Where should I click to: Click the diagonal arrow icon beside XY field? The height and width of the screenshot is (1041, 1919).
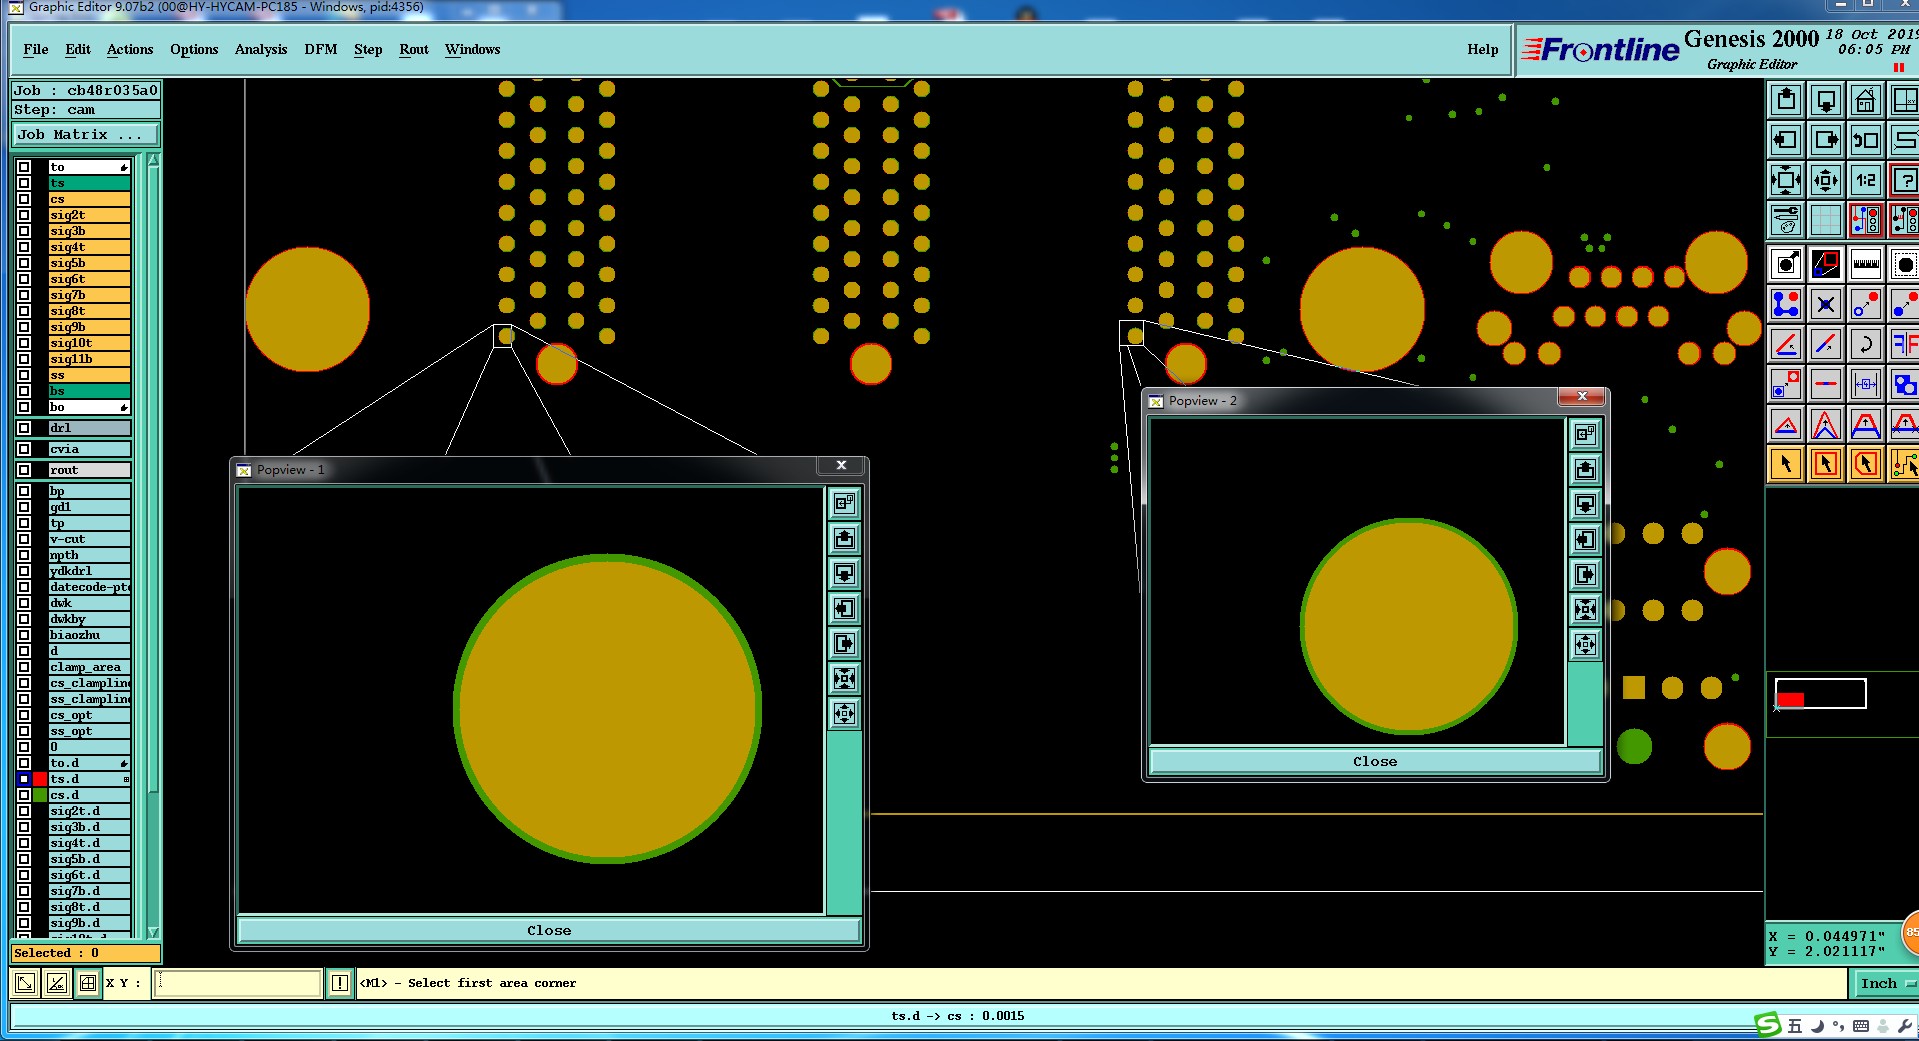coord(25,983)
